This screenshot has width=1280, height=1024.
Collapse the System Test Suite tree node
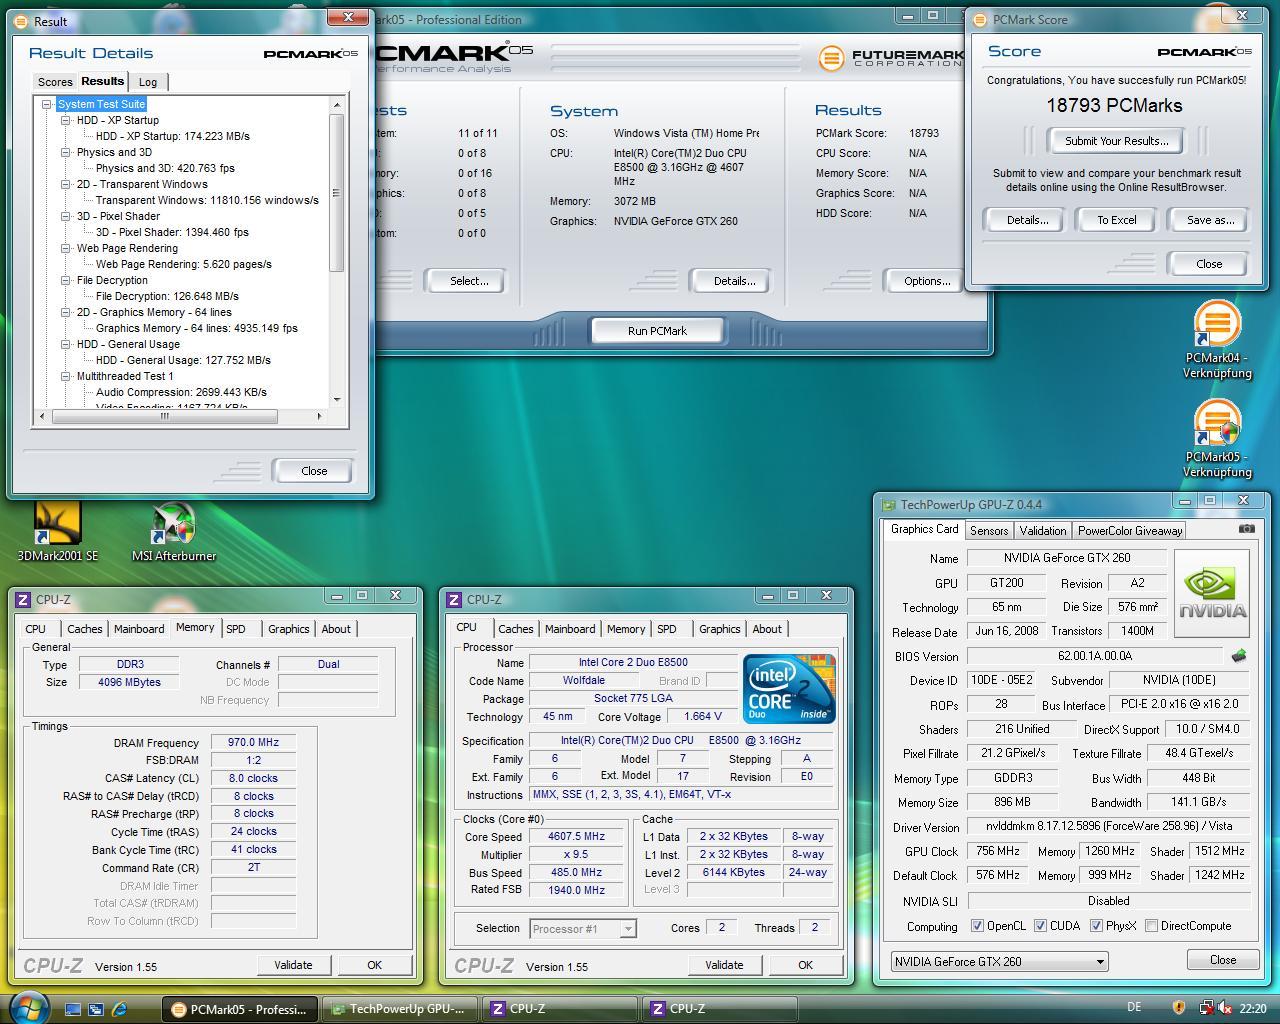[46, 104]
